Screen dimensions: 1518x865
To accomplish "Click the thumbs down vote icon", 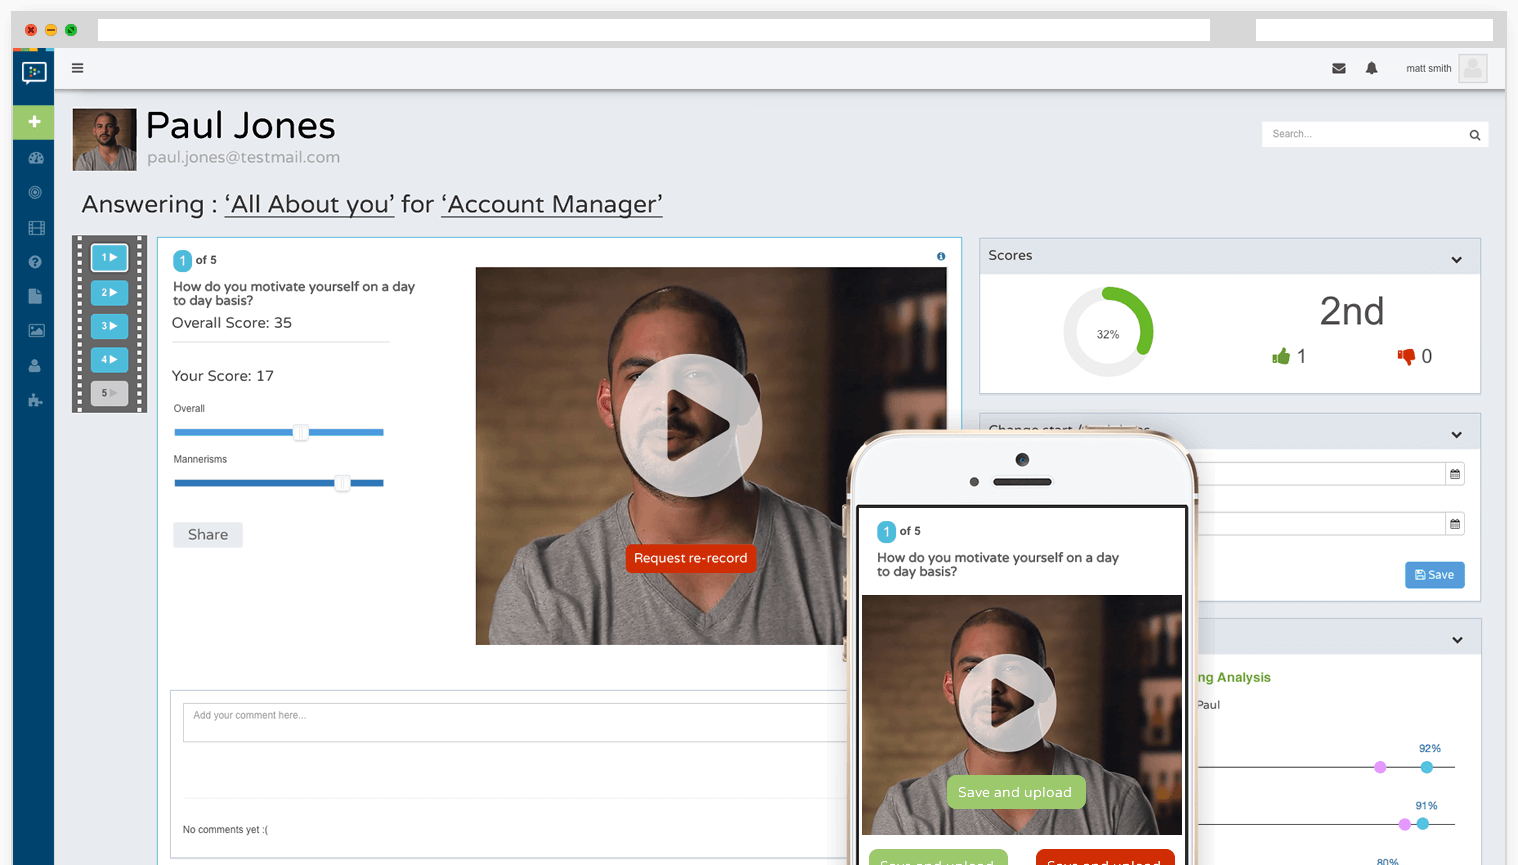I will click(1406, 356).
